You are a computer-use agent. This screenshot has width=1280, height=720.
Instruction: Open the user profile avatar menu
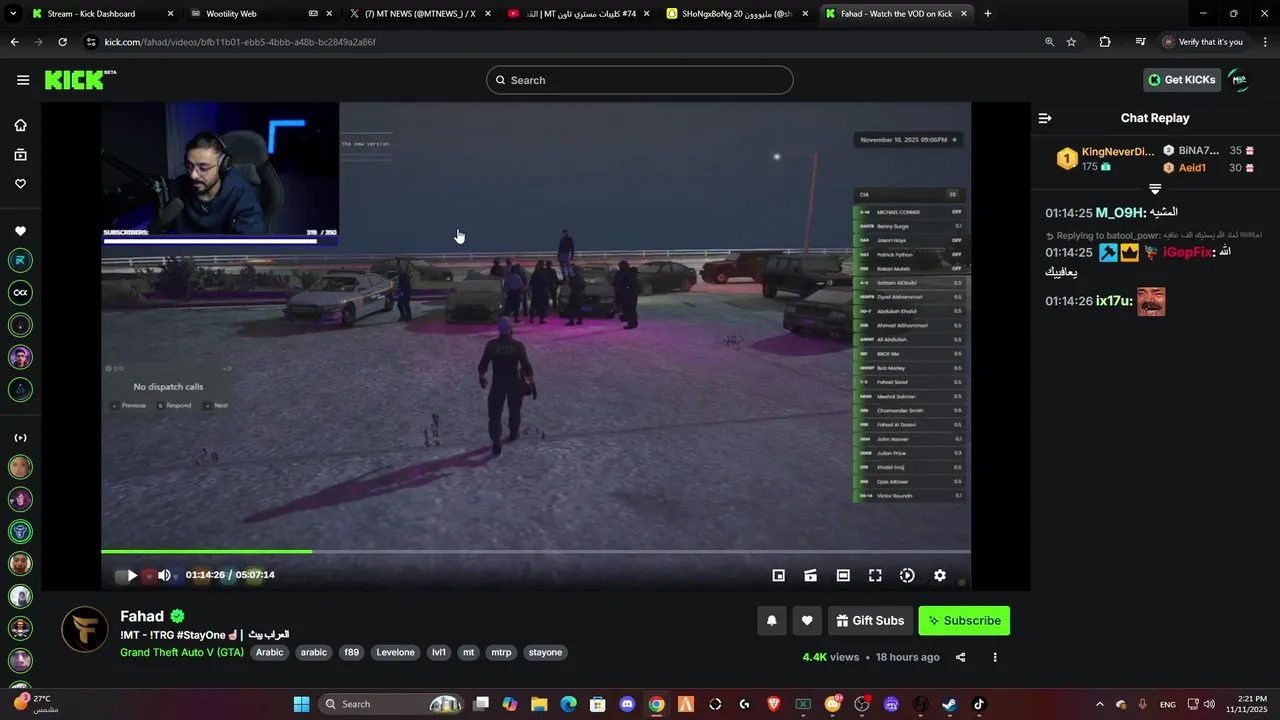pos(1239,80)
